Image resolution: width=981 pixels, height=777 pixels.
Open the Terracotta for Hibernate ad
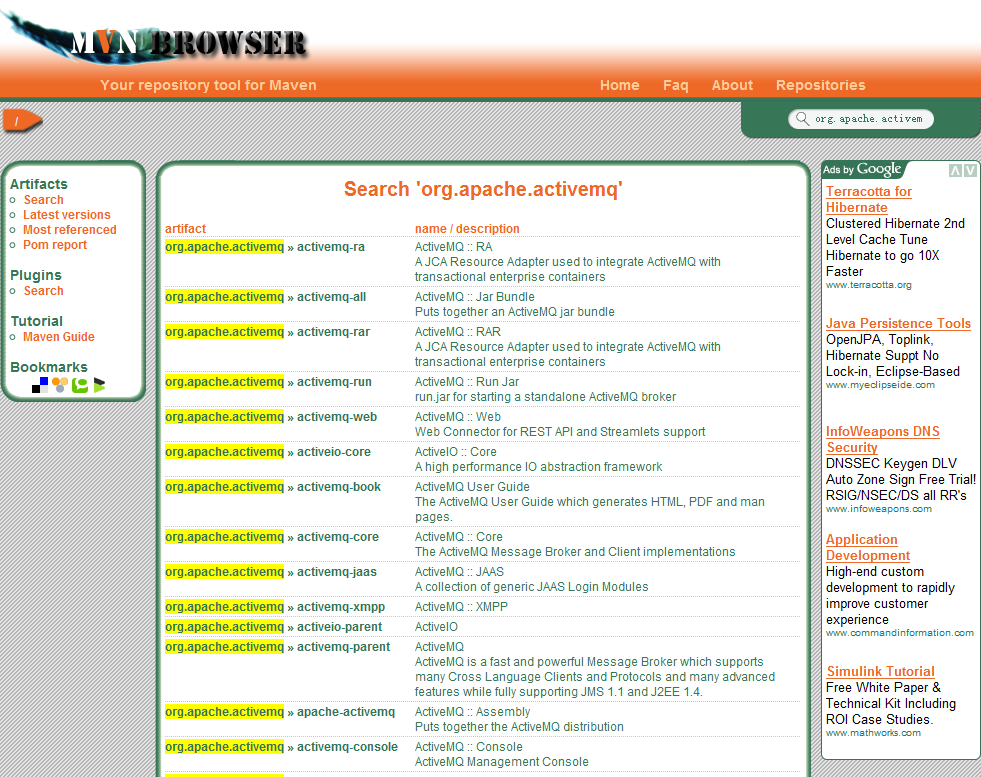tap(868, 200)
